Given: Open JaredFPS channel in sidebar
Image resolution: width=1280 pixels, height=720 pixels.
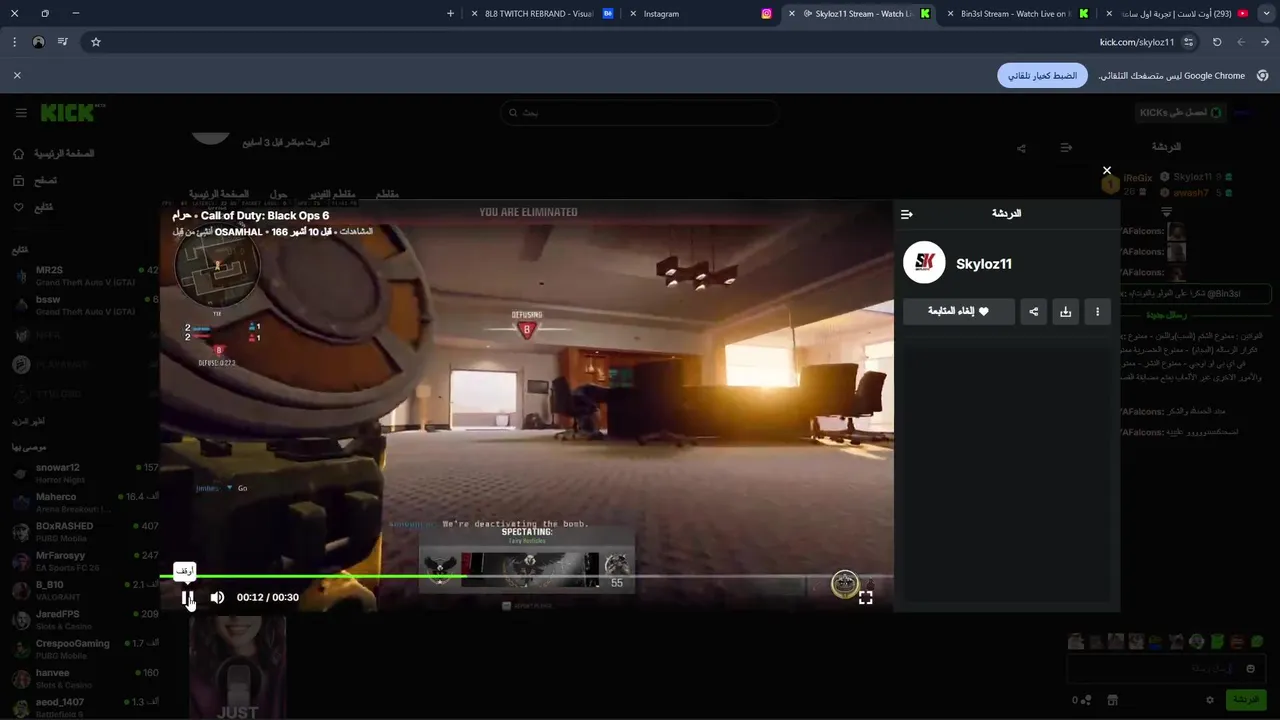Looking at the screenshot, I should point(85,619).
